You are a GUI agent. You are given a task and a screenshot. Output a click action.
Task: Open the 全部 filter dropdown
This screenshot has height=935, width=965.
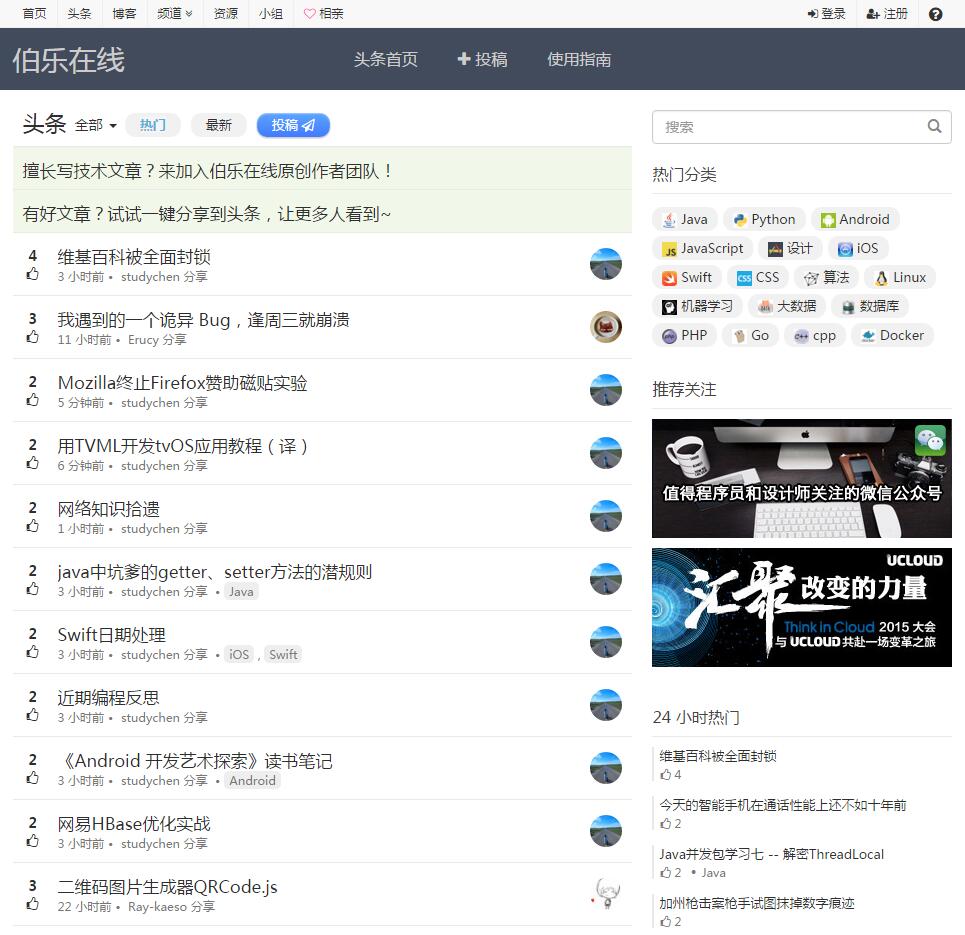tap(96, 125)
